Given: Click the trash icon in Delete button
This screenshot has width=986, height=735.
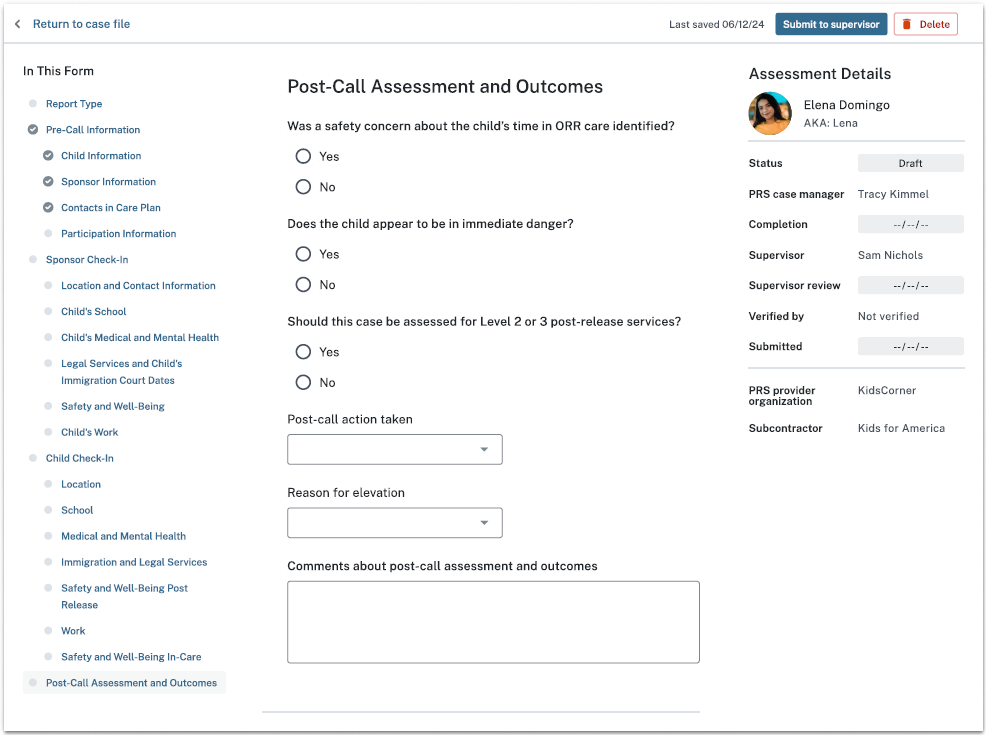Looking at the screenshot, I should [907, 24].
